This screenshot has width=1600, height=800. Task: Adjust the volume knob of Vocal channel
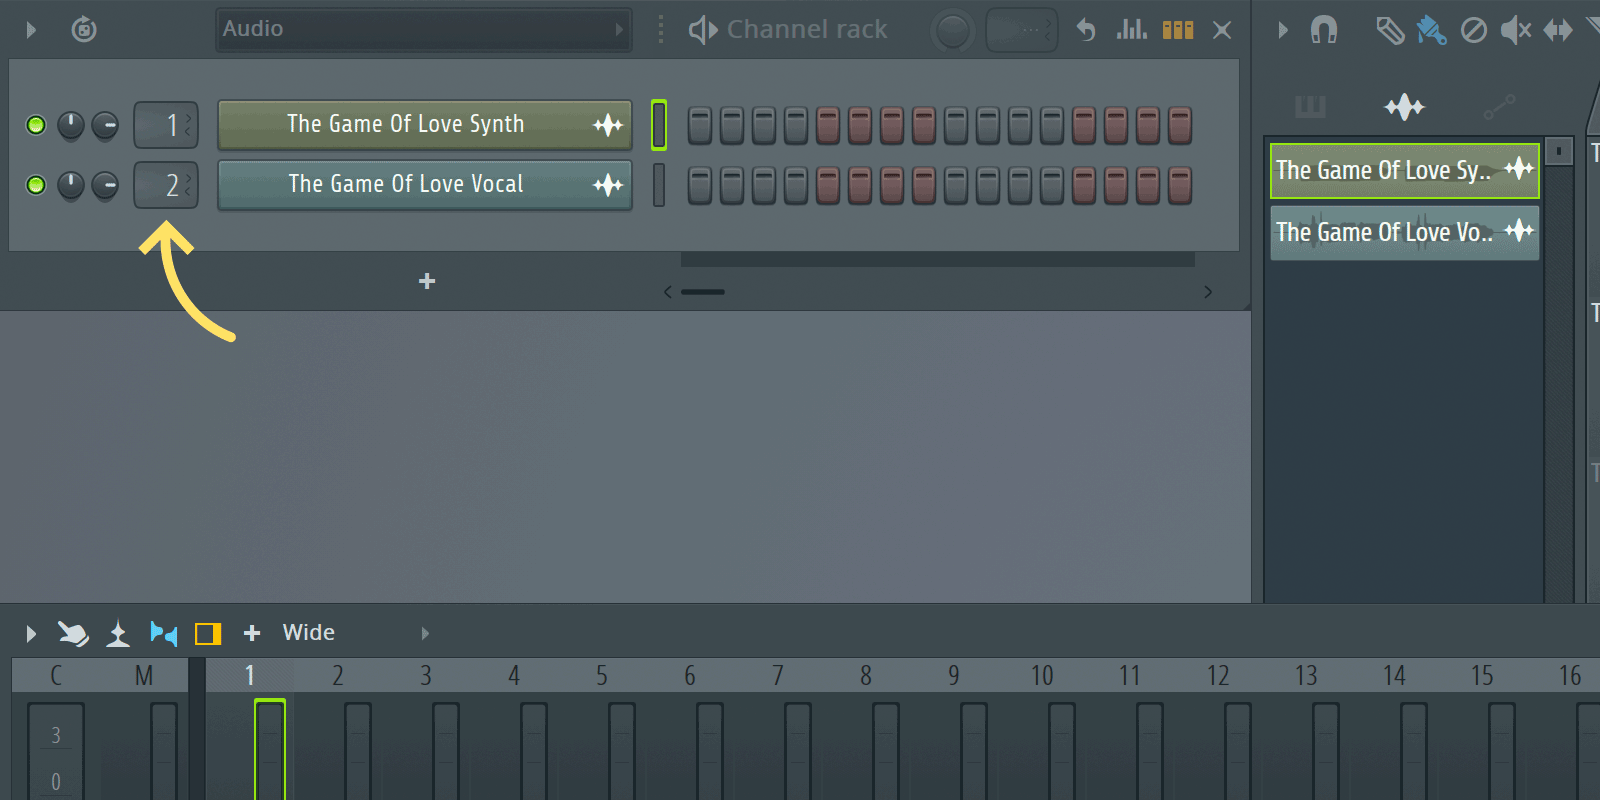point(105,185)
